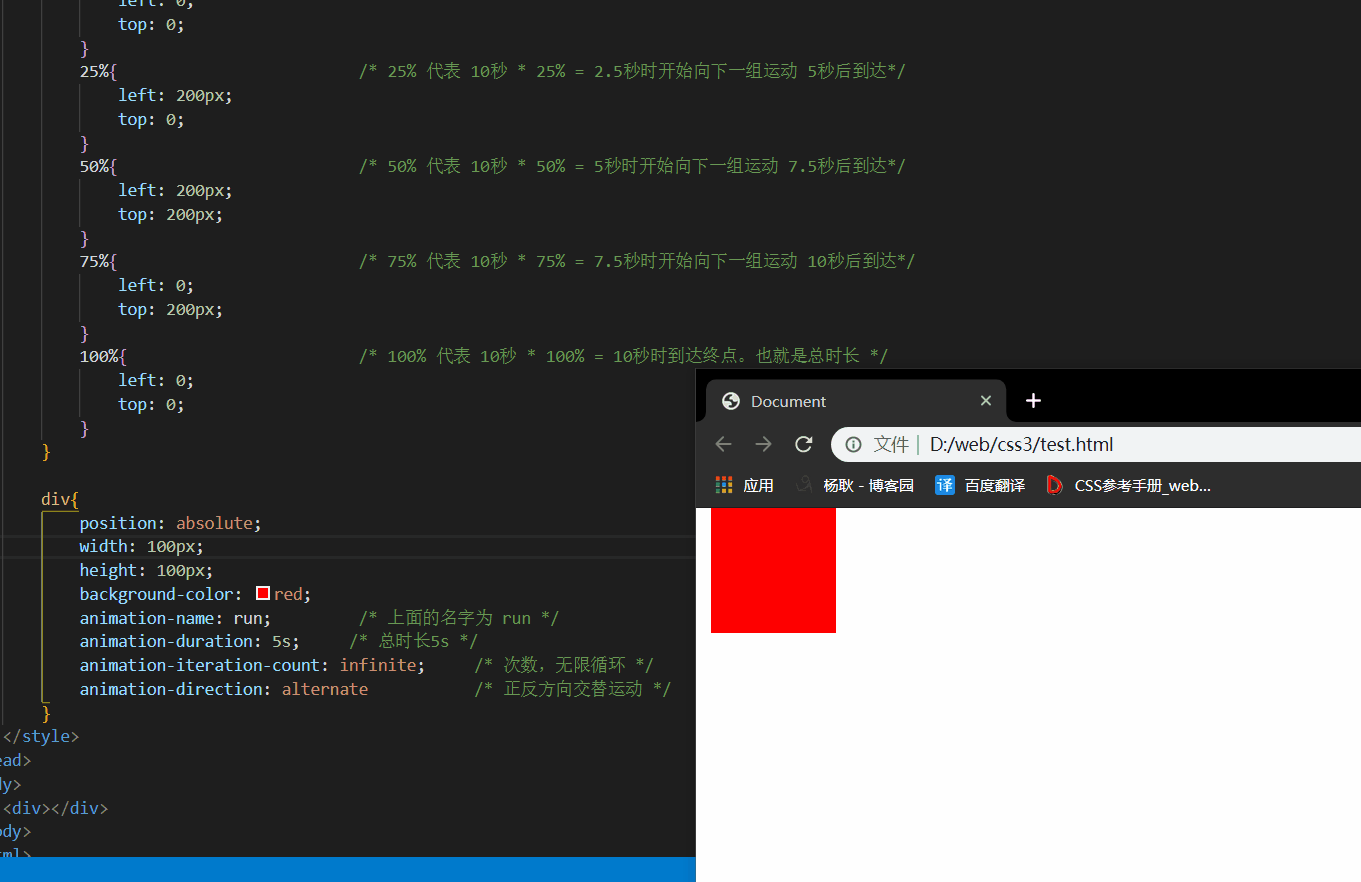This screenshot has height=882, width=1361.
Task: Open a new browser tab
Action: [1033, 401]
